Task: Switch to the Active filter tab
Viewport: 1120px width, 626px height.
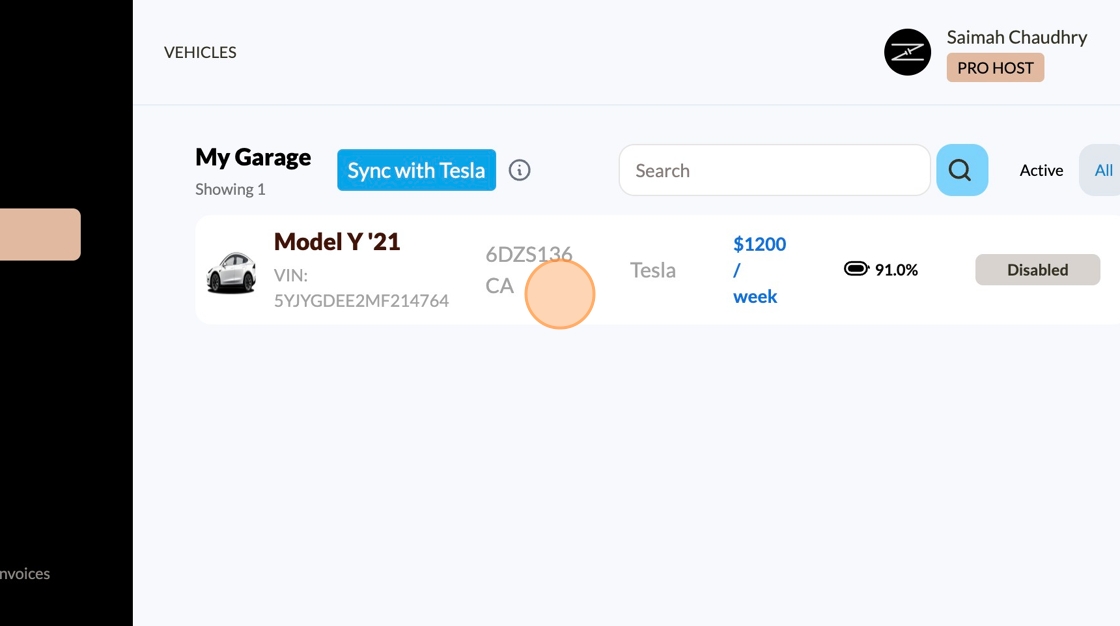Action: tap(1041, 170)
